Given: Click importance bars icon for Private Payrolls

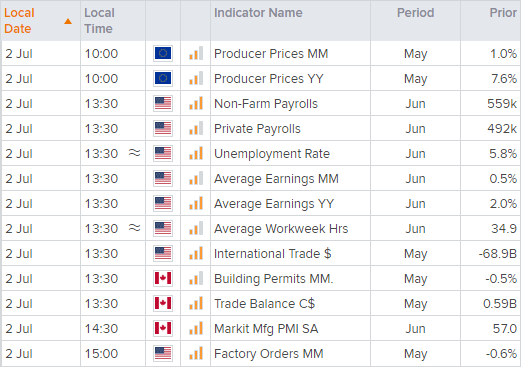Looking at the screenshot, I should [x=196, y=128].
